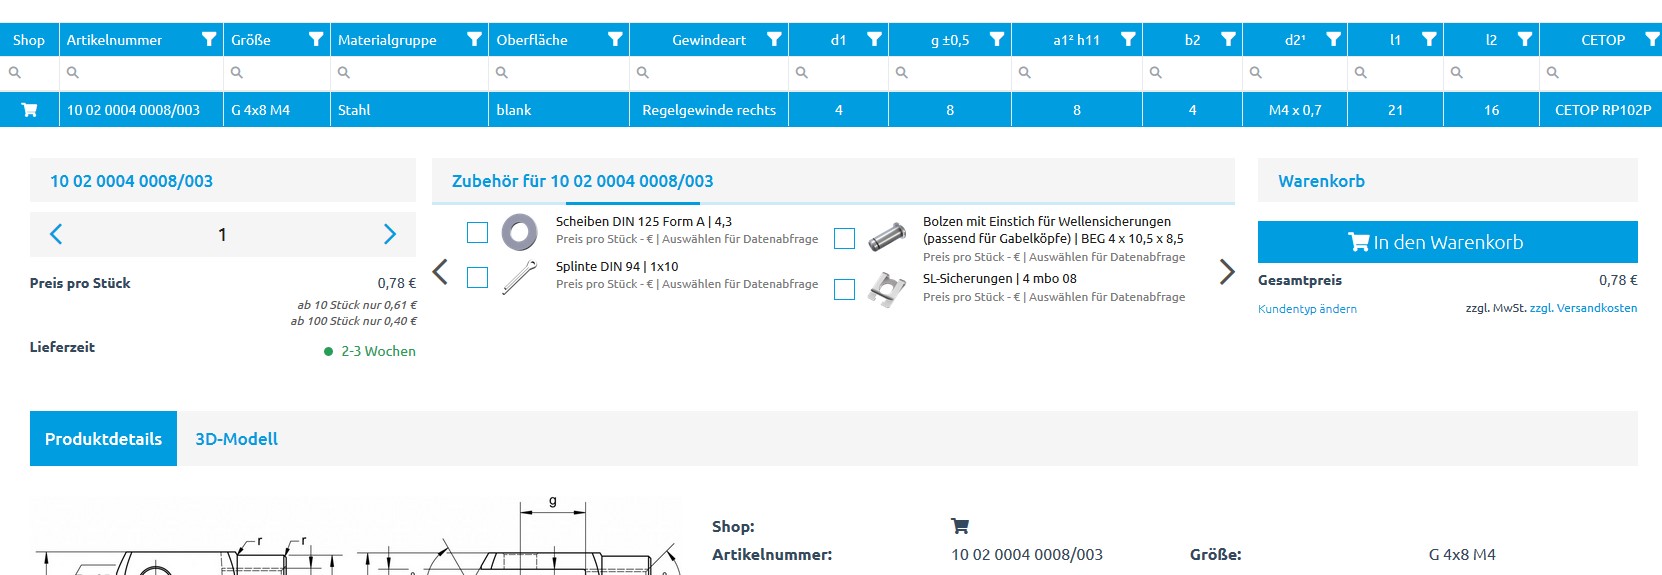
Task: Click the SL-Sicherungen clip thumbnail
Action: coord(887,289)
